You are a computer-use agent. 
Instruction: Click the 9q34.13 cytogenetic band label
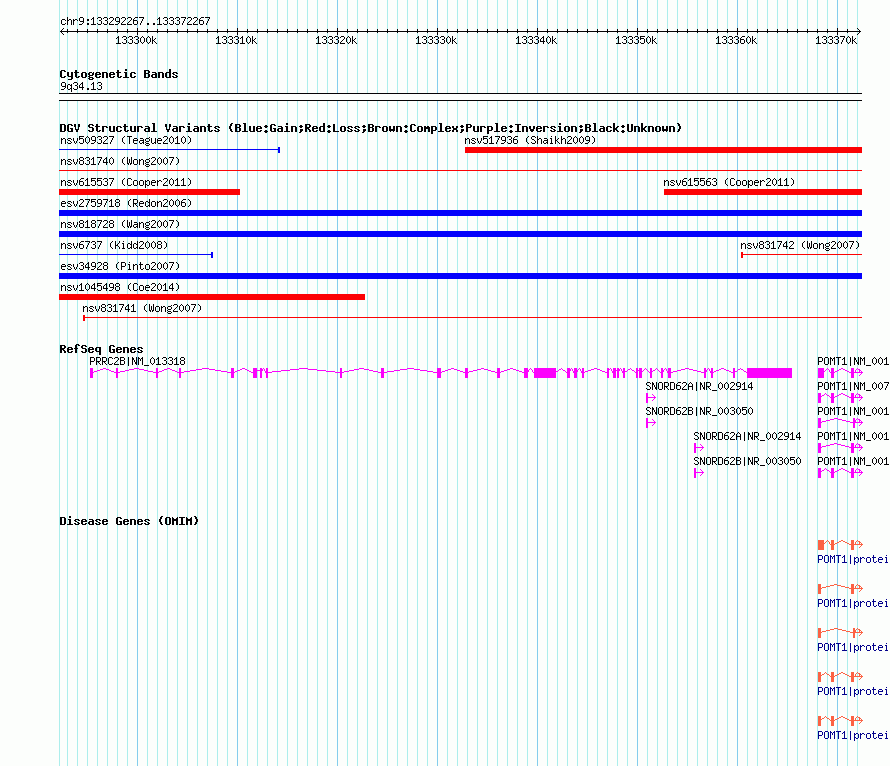(x=81, y=86)
